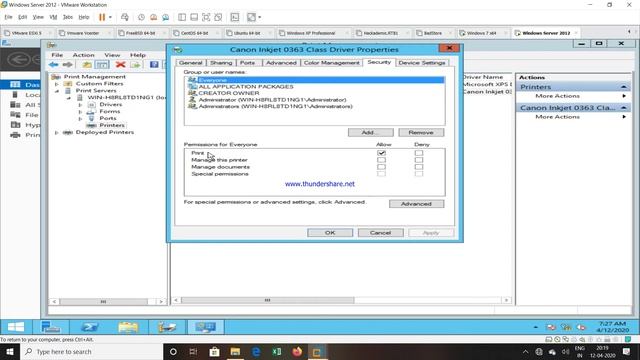
Task: Click the Remove button
Action: coord(421,133)
